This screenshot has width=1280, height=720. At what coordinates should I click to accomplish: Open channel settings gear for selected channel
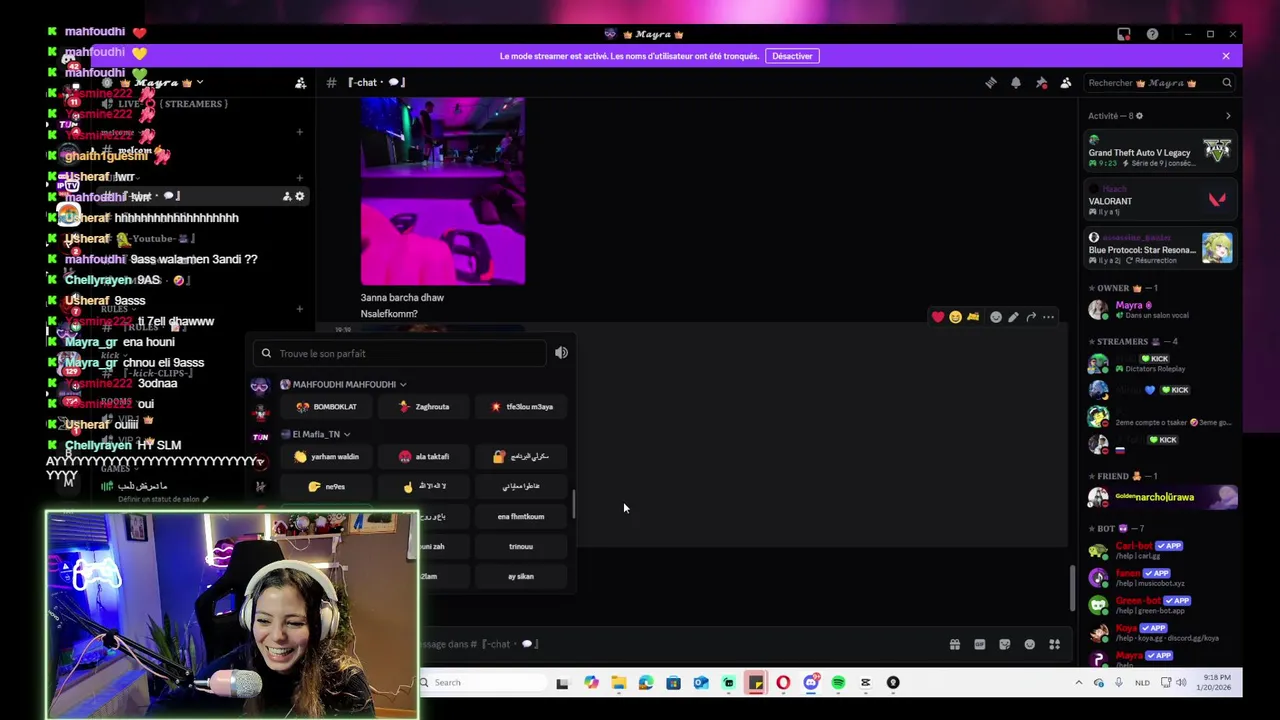[x=299, y=196]
